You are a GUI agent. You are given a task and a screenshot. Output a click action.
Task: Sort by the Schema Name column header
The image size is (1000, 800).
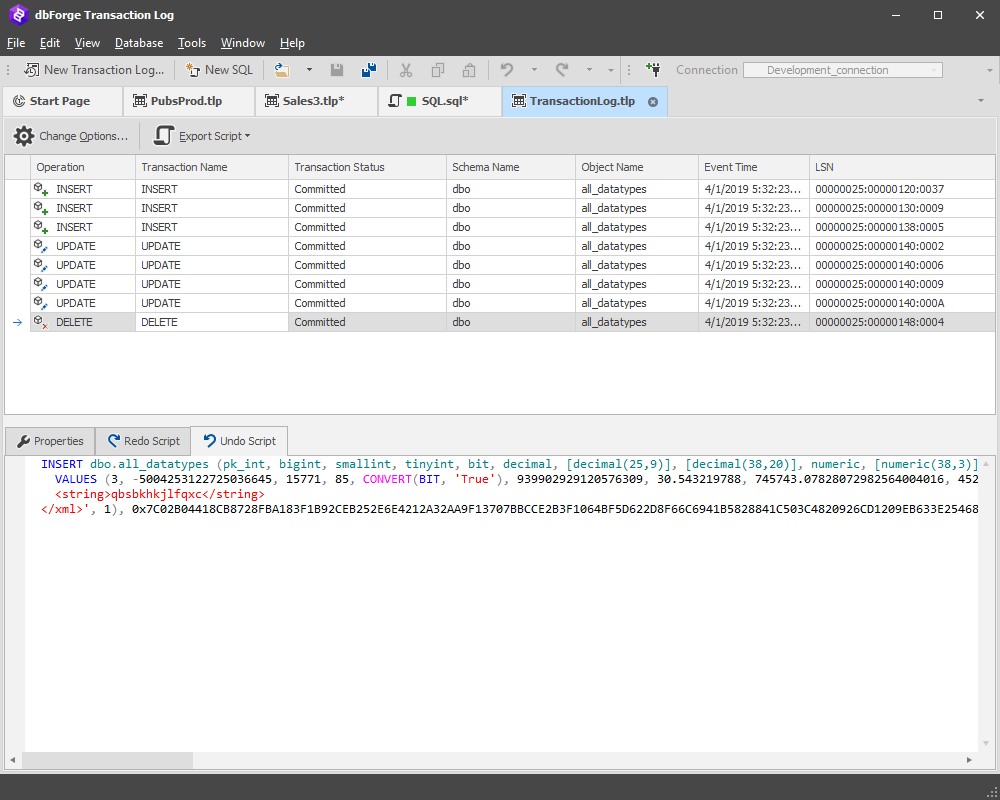click(x=511, y=167)
